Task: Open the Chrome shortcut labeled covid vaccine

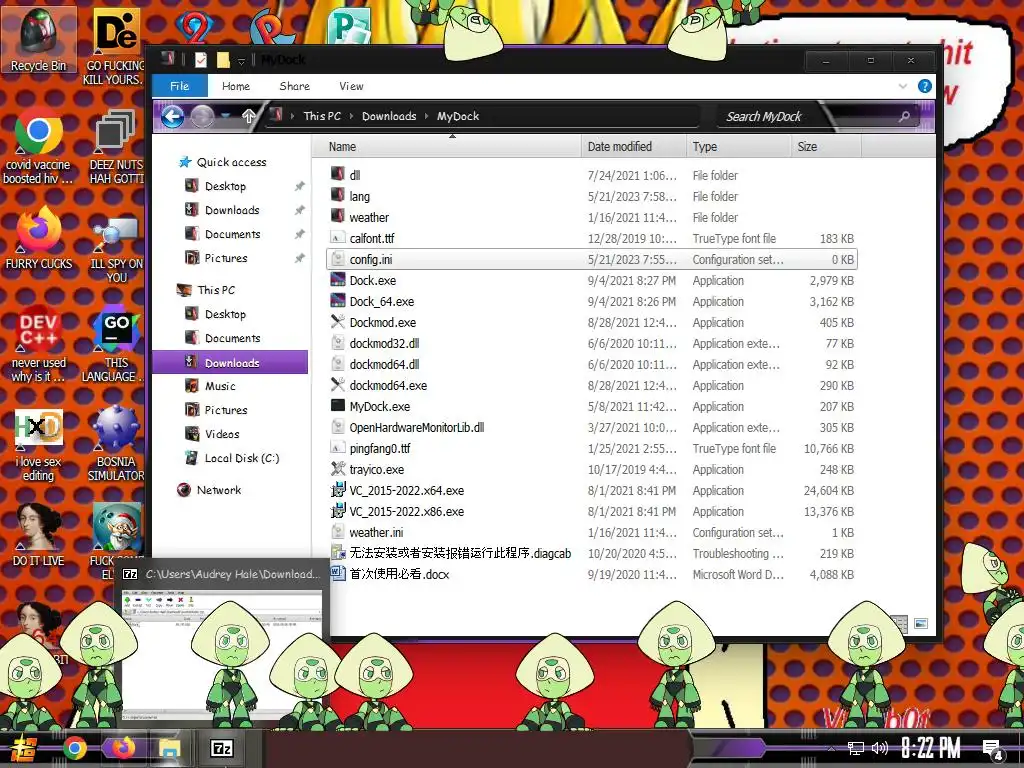Action: tap(39, 145)
